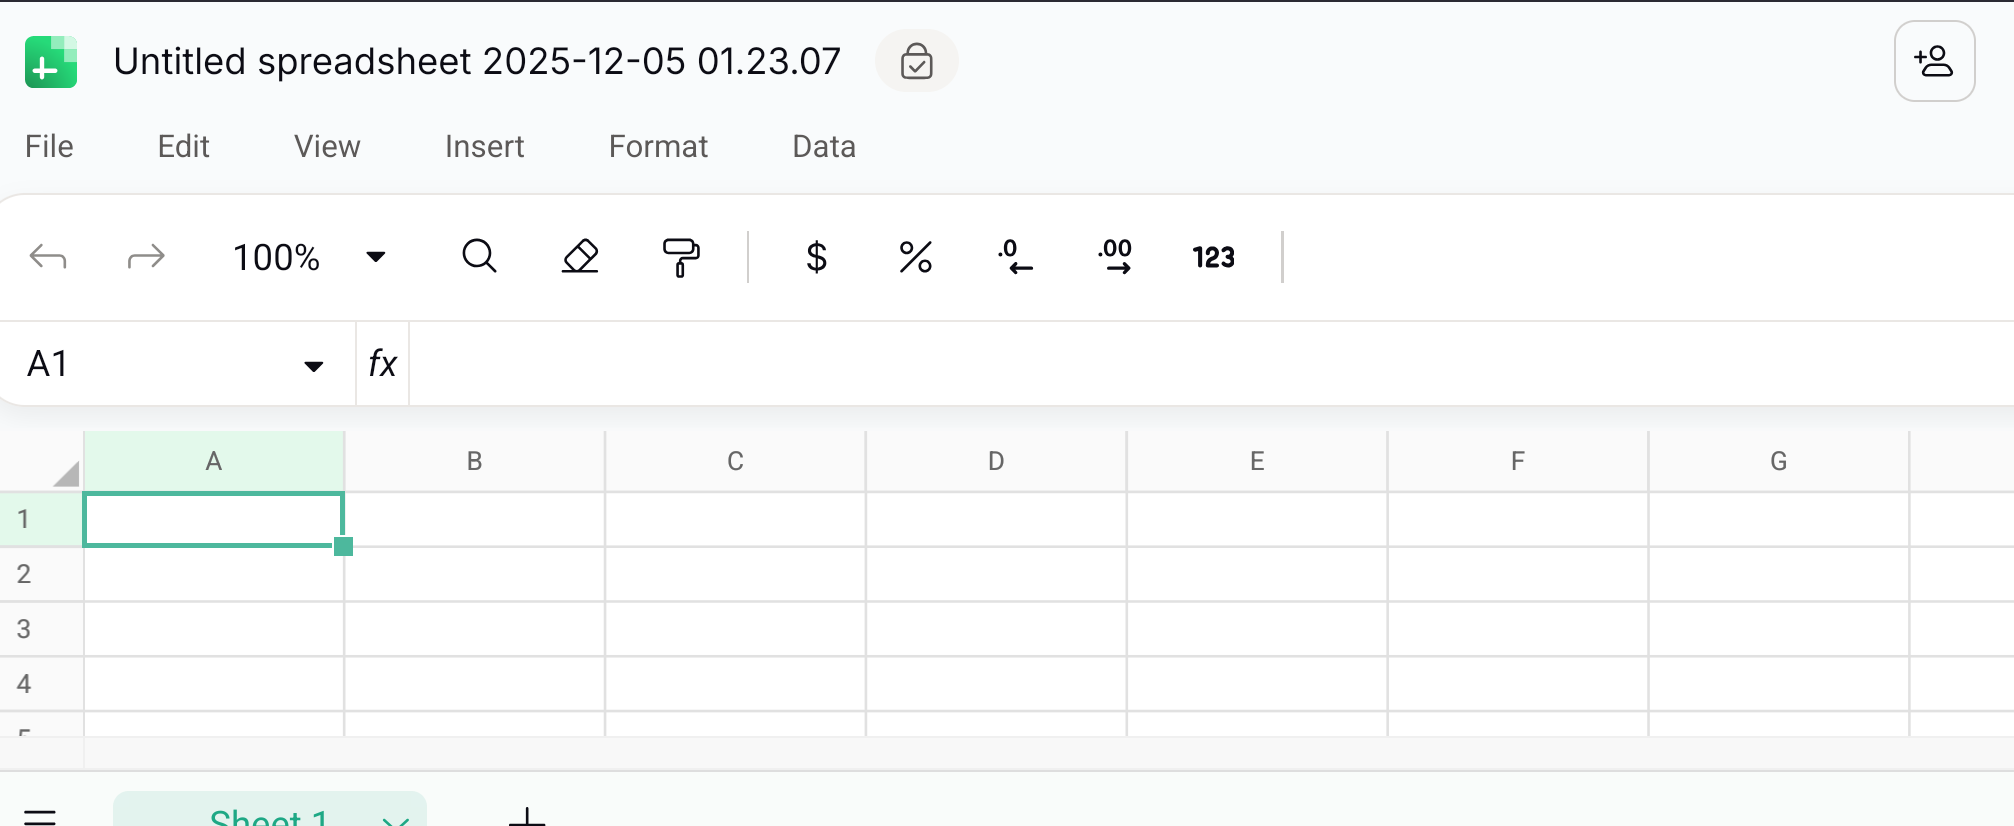The image size is (2014, 826).
Task: Apply currency format with dollar icon
Action: pyautogui.click(x=816, y=257)
